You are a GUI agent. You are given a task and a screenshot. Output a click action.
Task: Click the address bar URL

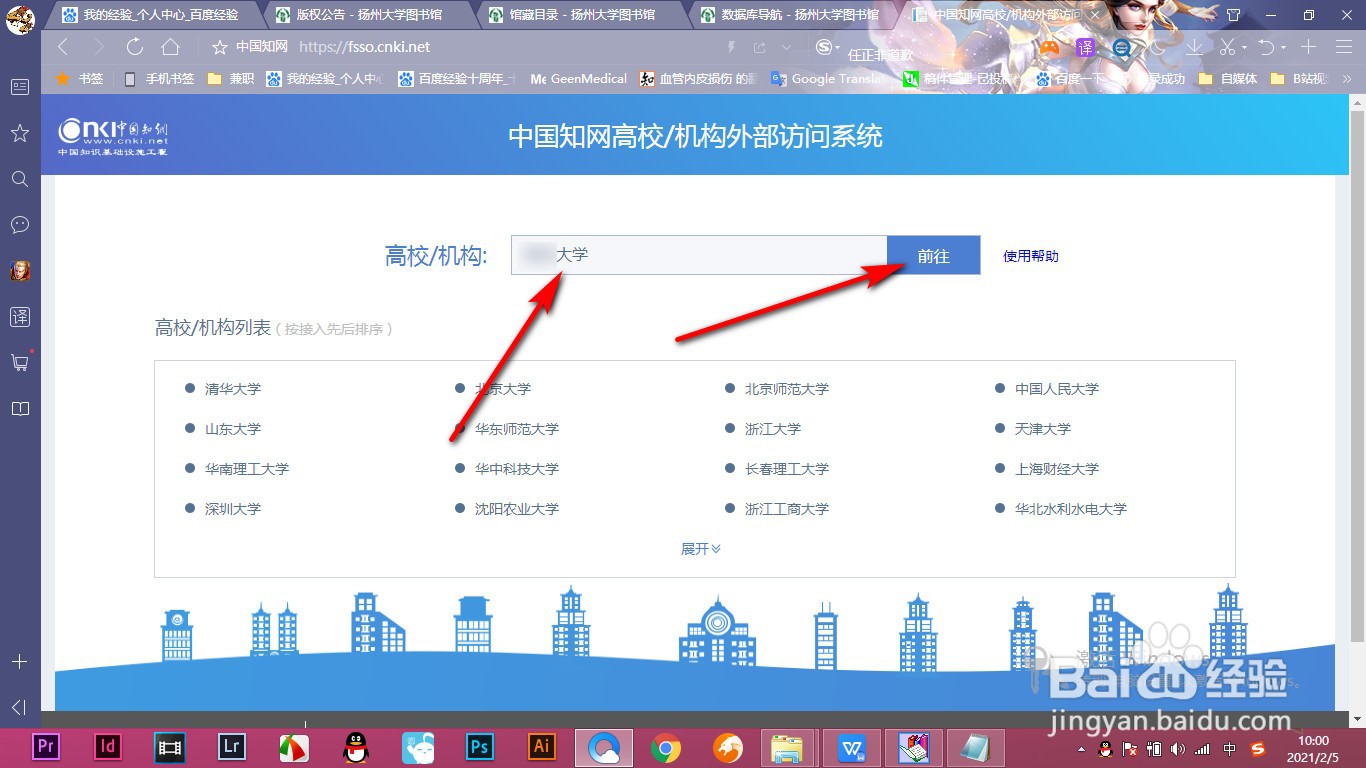click(x=364, y=47)
